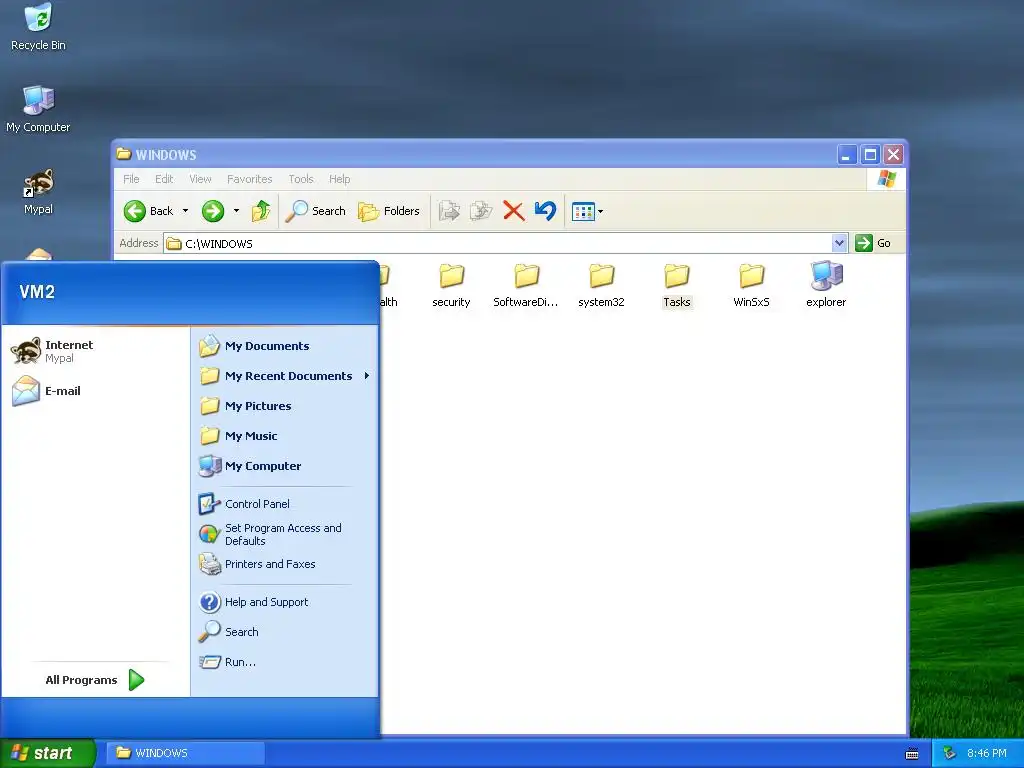1024x768 pixels.
Task: Open My Documents in Start menu
Action: click(285, 346)
